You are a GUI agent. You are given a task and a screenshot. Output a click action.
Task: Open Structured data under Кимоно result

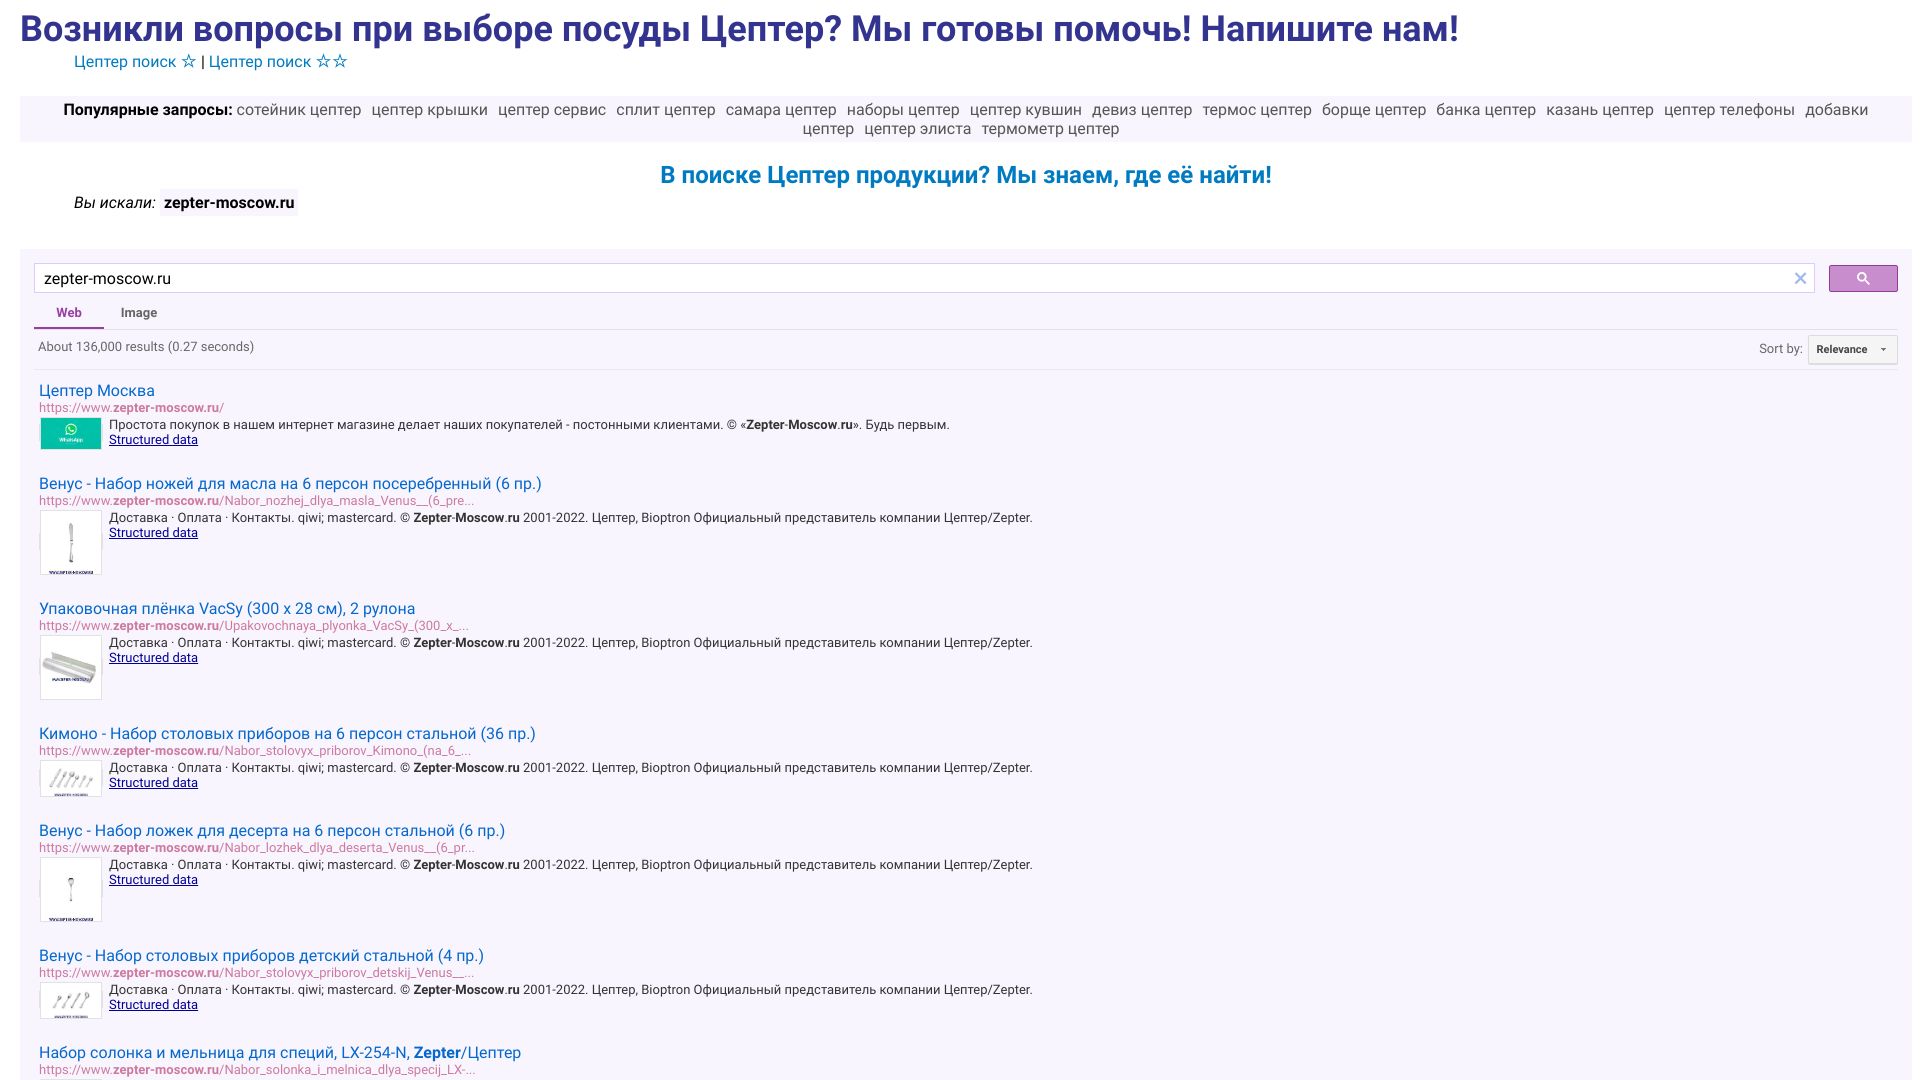pos(153,783)
